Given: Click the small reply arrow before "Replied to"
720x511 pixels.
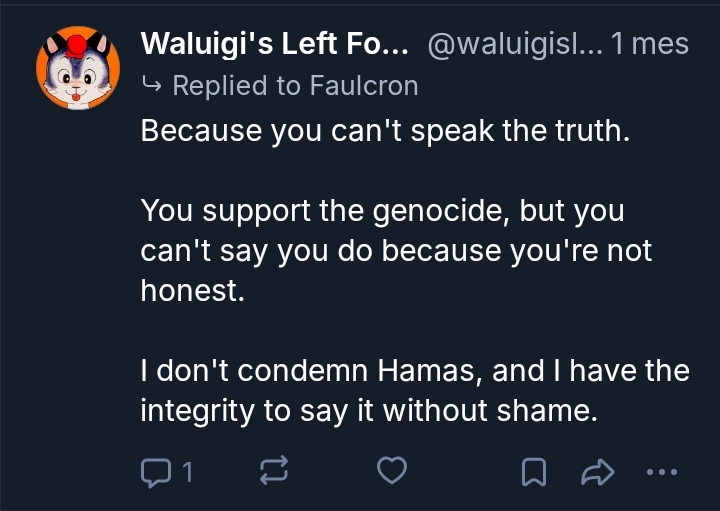Looking at the screenshot, I should (x=153, y=86).
